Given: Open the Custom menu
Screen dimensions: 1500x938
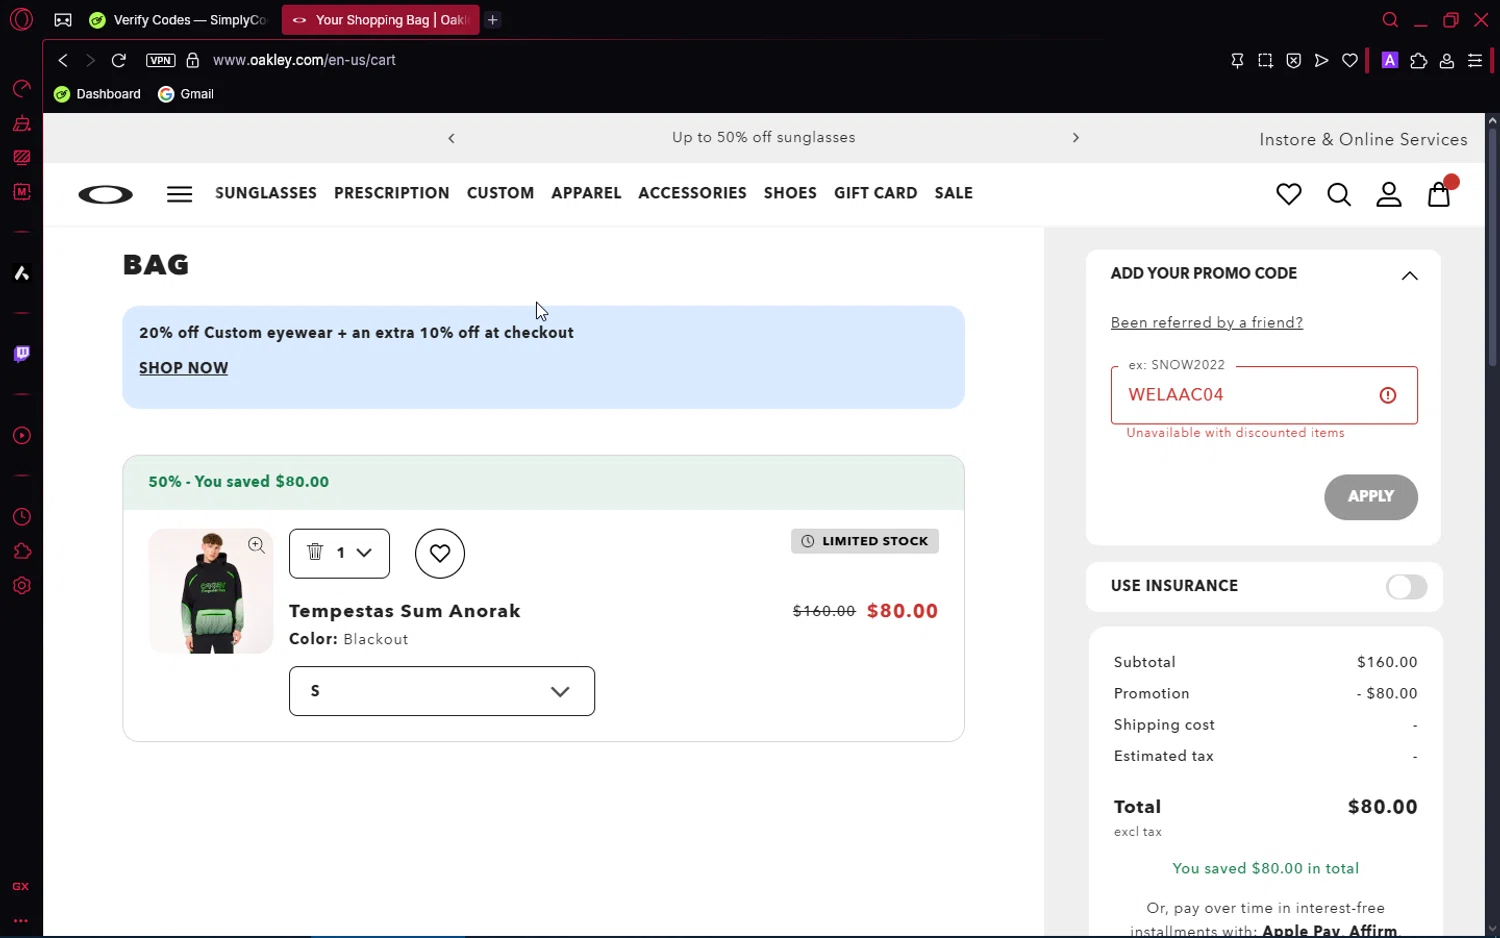Looking at the screenshot, I should [x=500, y=193].
